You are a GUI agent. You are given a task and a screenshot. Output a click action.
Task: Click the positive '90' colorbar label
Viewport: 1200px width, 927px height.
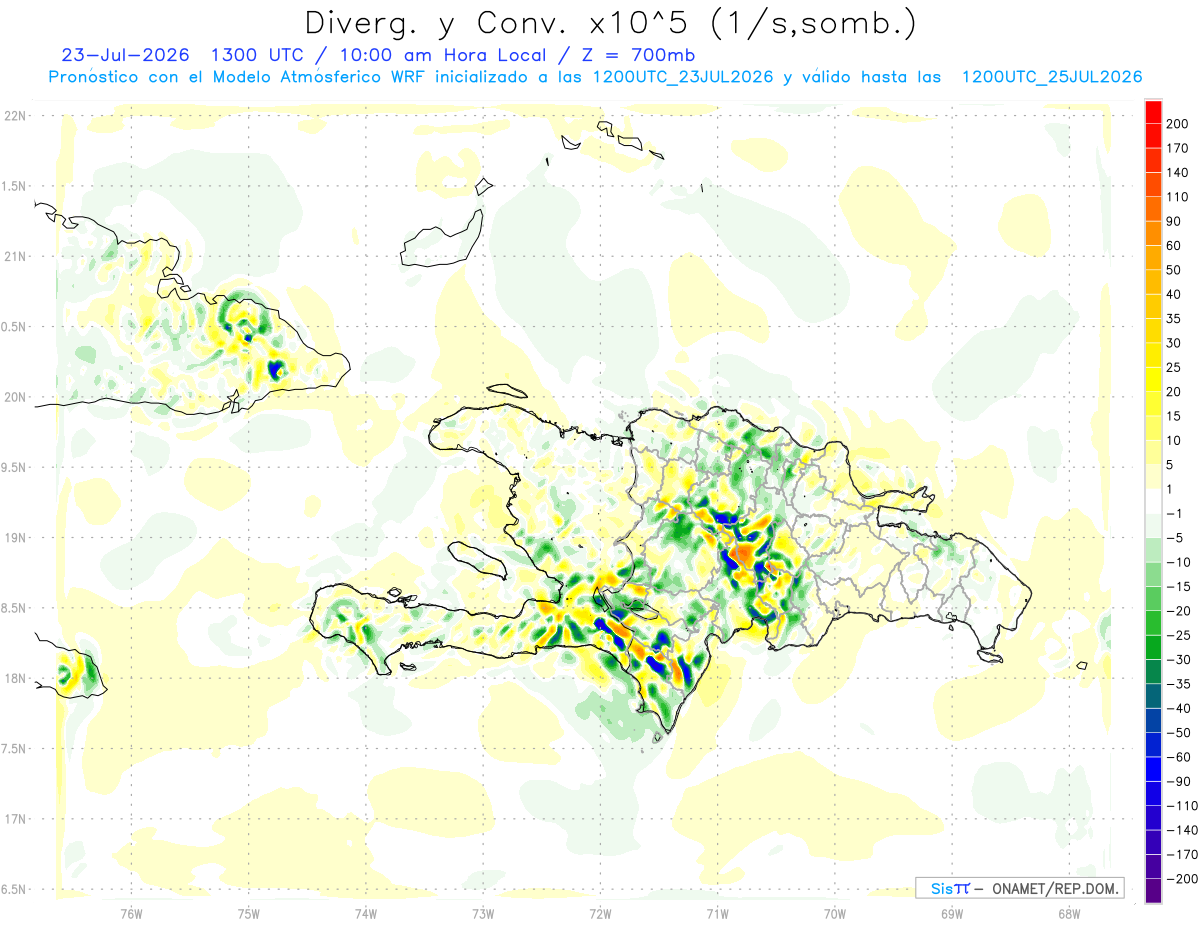[x=1176, y=221]
